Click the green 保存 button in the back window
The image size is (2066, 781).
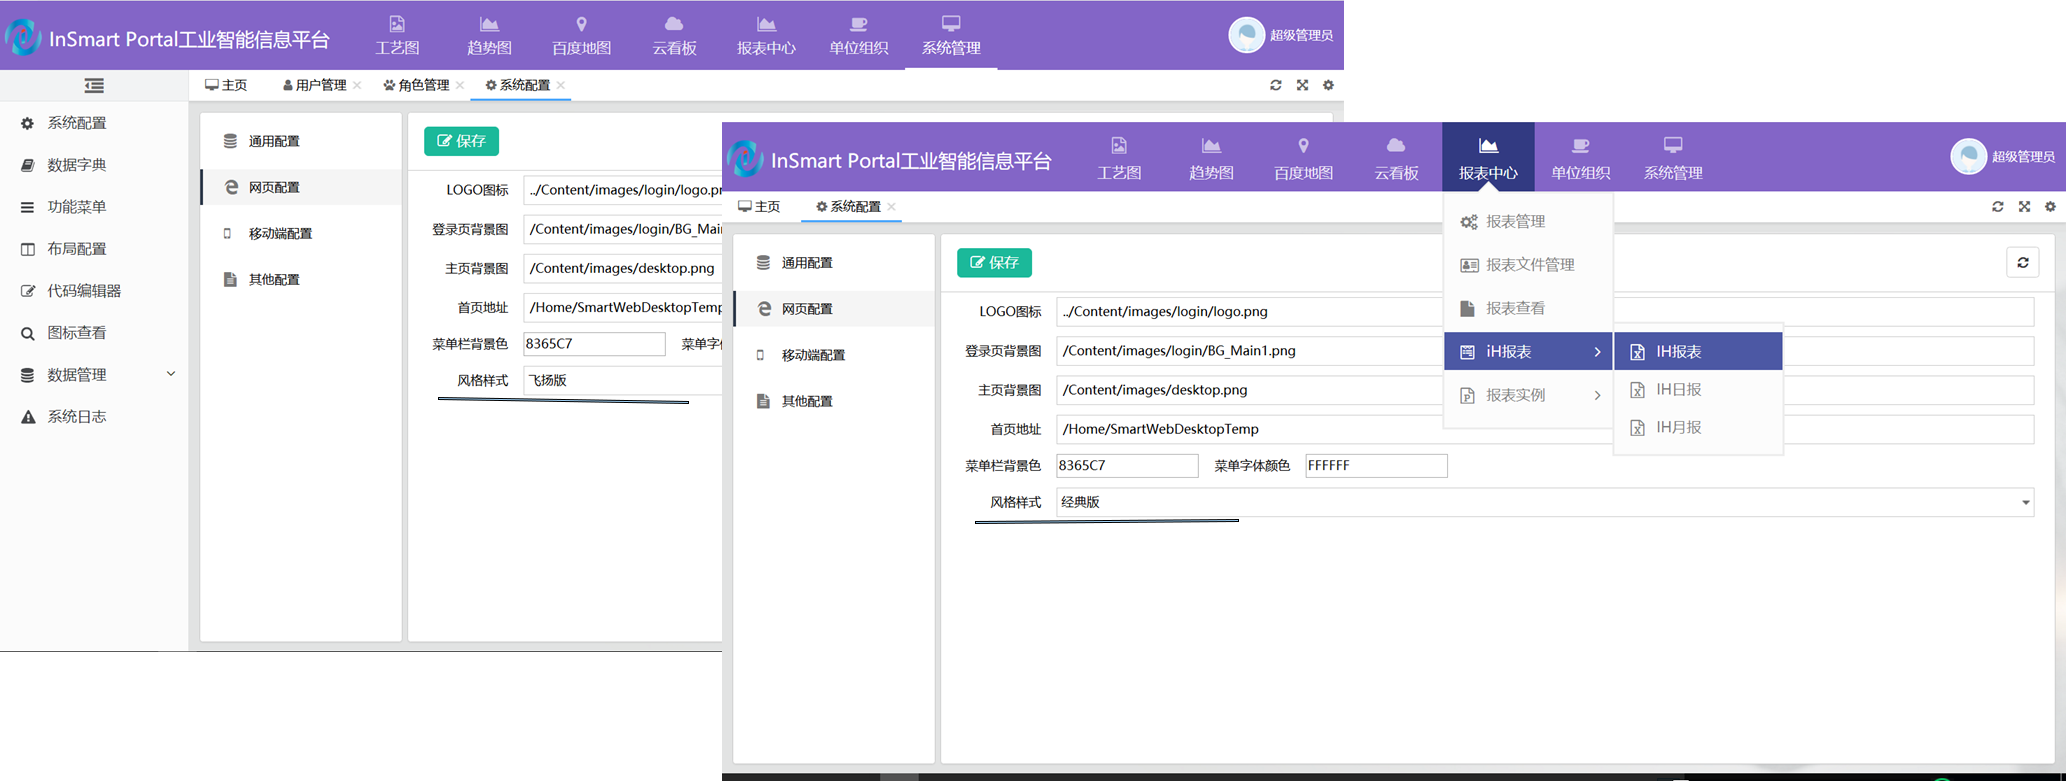pyautogui.click(x=461, y=141)
